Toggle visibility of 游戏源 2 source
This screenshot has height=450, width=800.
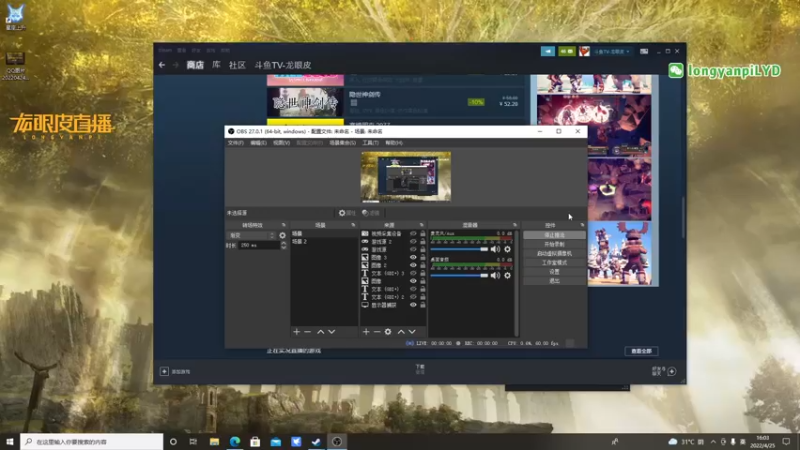click(x=413, y=242)
